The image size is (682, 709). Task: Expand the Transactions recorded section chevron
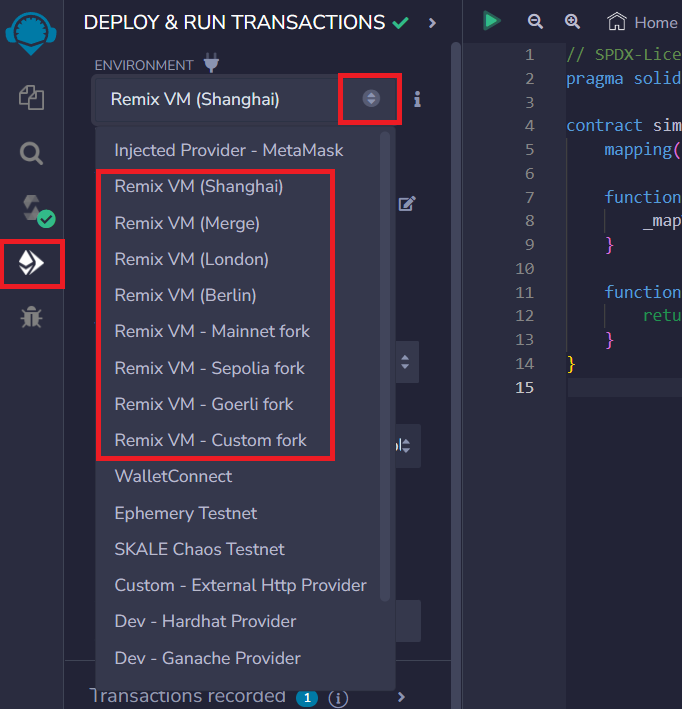coord(401,697)
